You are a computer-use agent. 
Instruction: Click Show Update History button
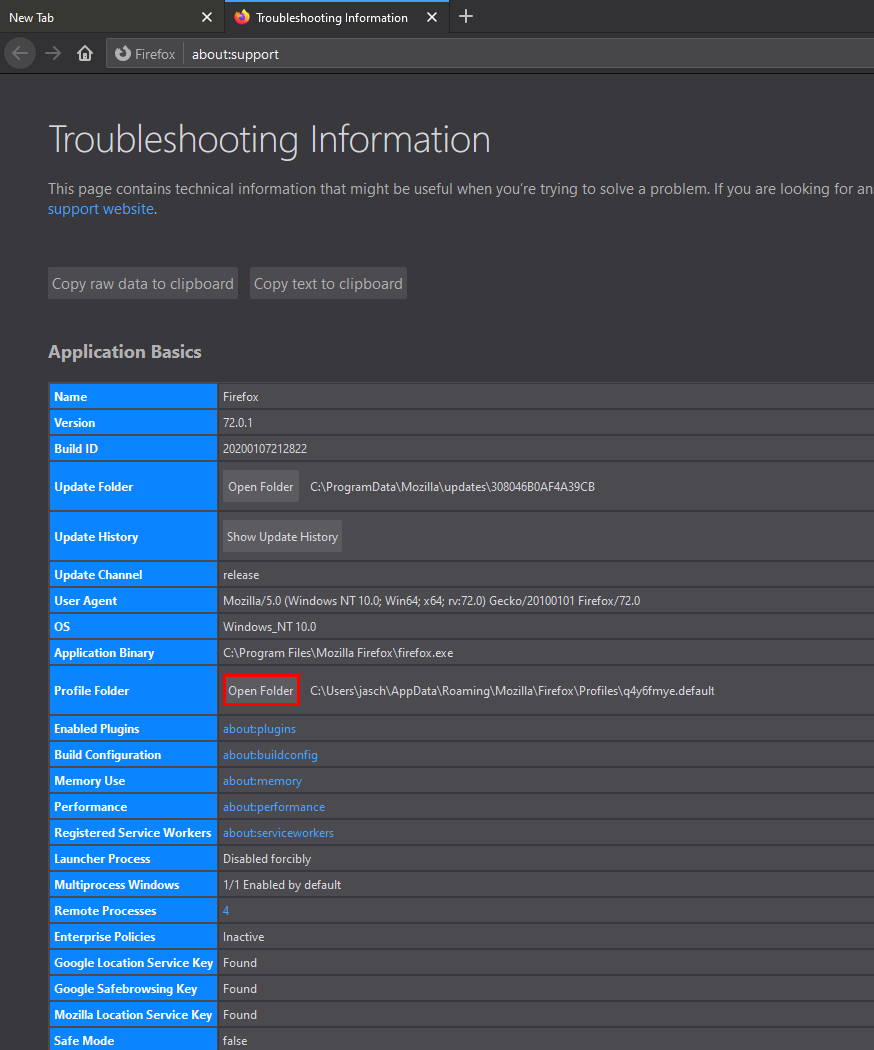282,536
